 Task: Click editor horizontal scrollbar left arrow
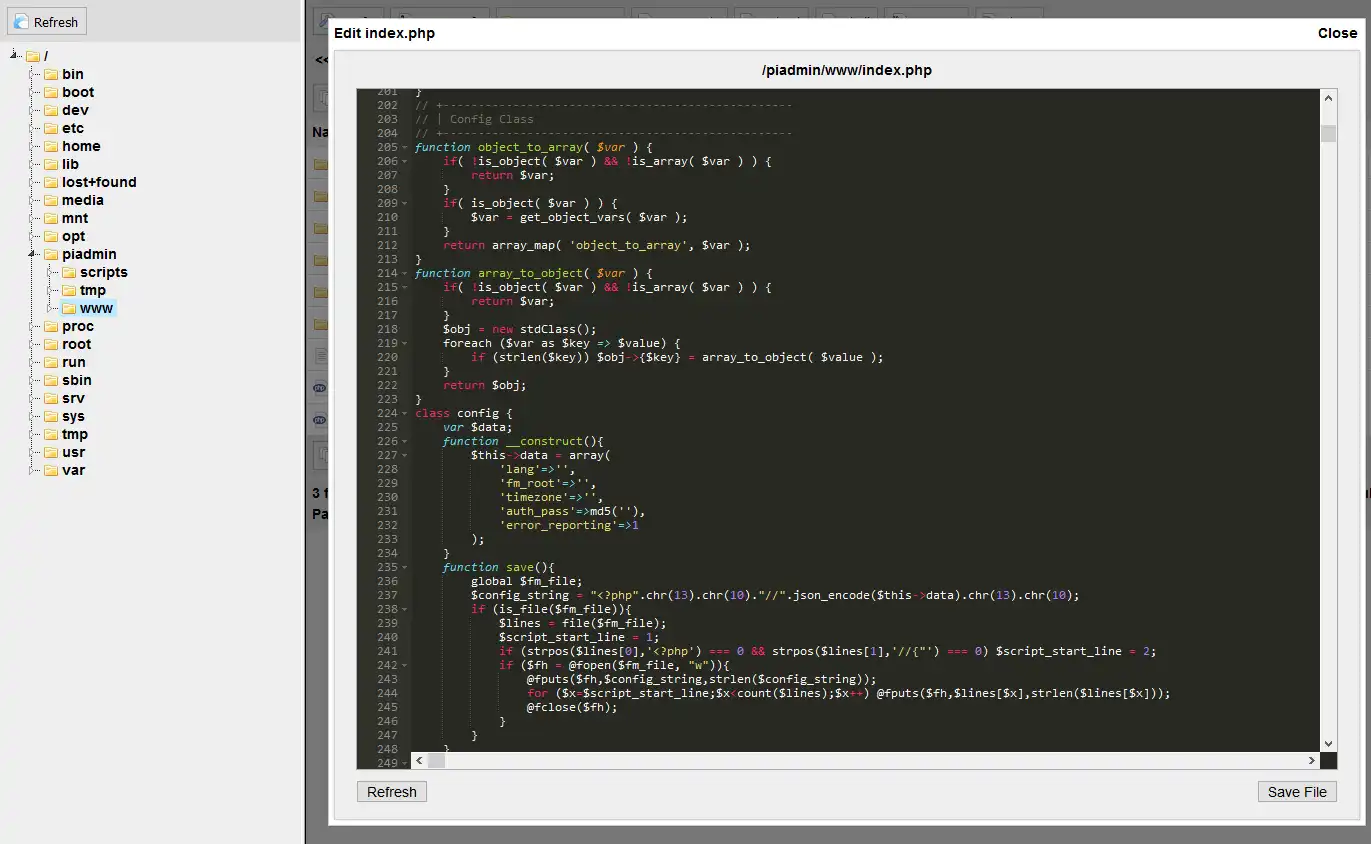click(x=420, y=761)
